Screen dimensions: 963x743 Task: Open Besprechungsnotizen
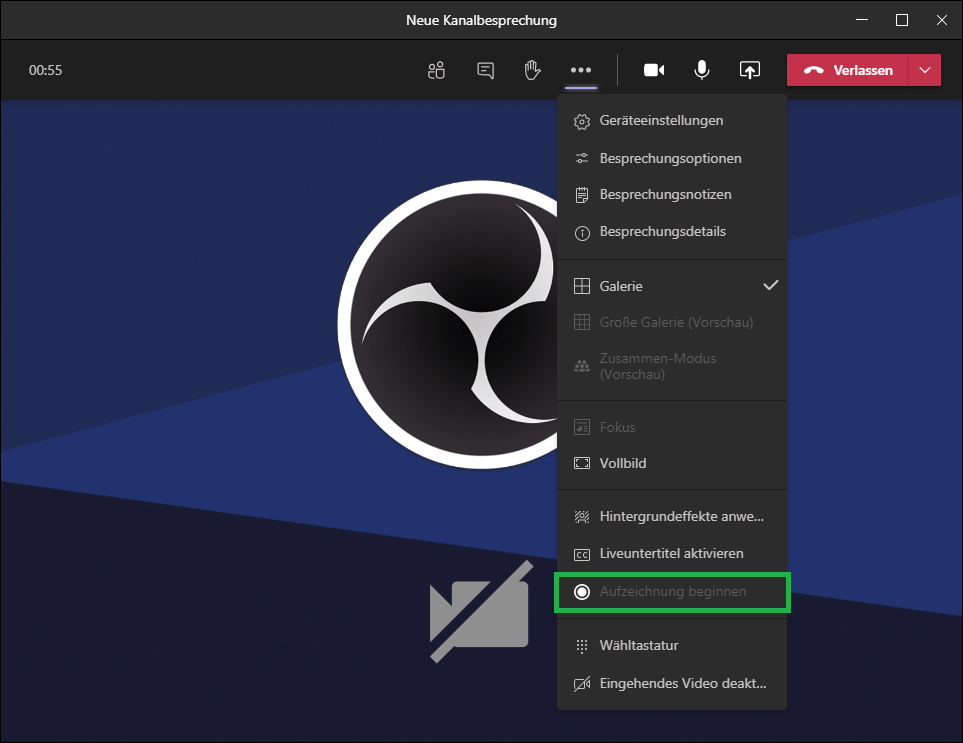pos(672,195)
